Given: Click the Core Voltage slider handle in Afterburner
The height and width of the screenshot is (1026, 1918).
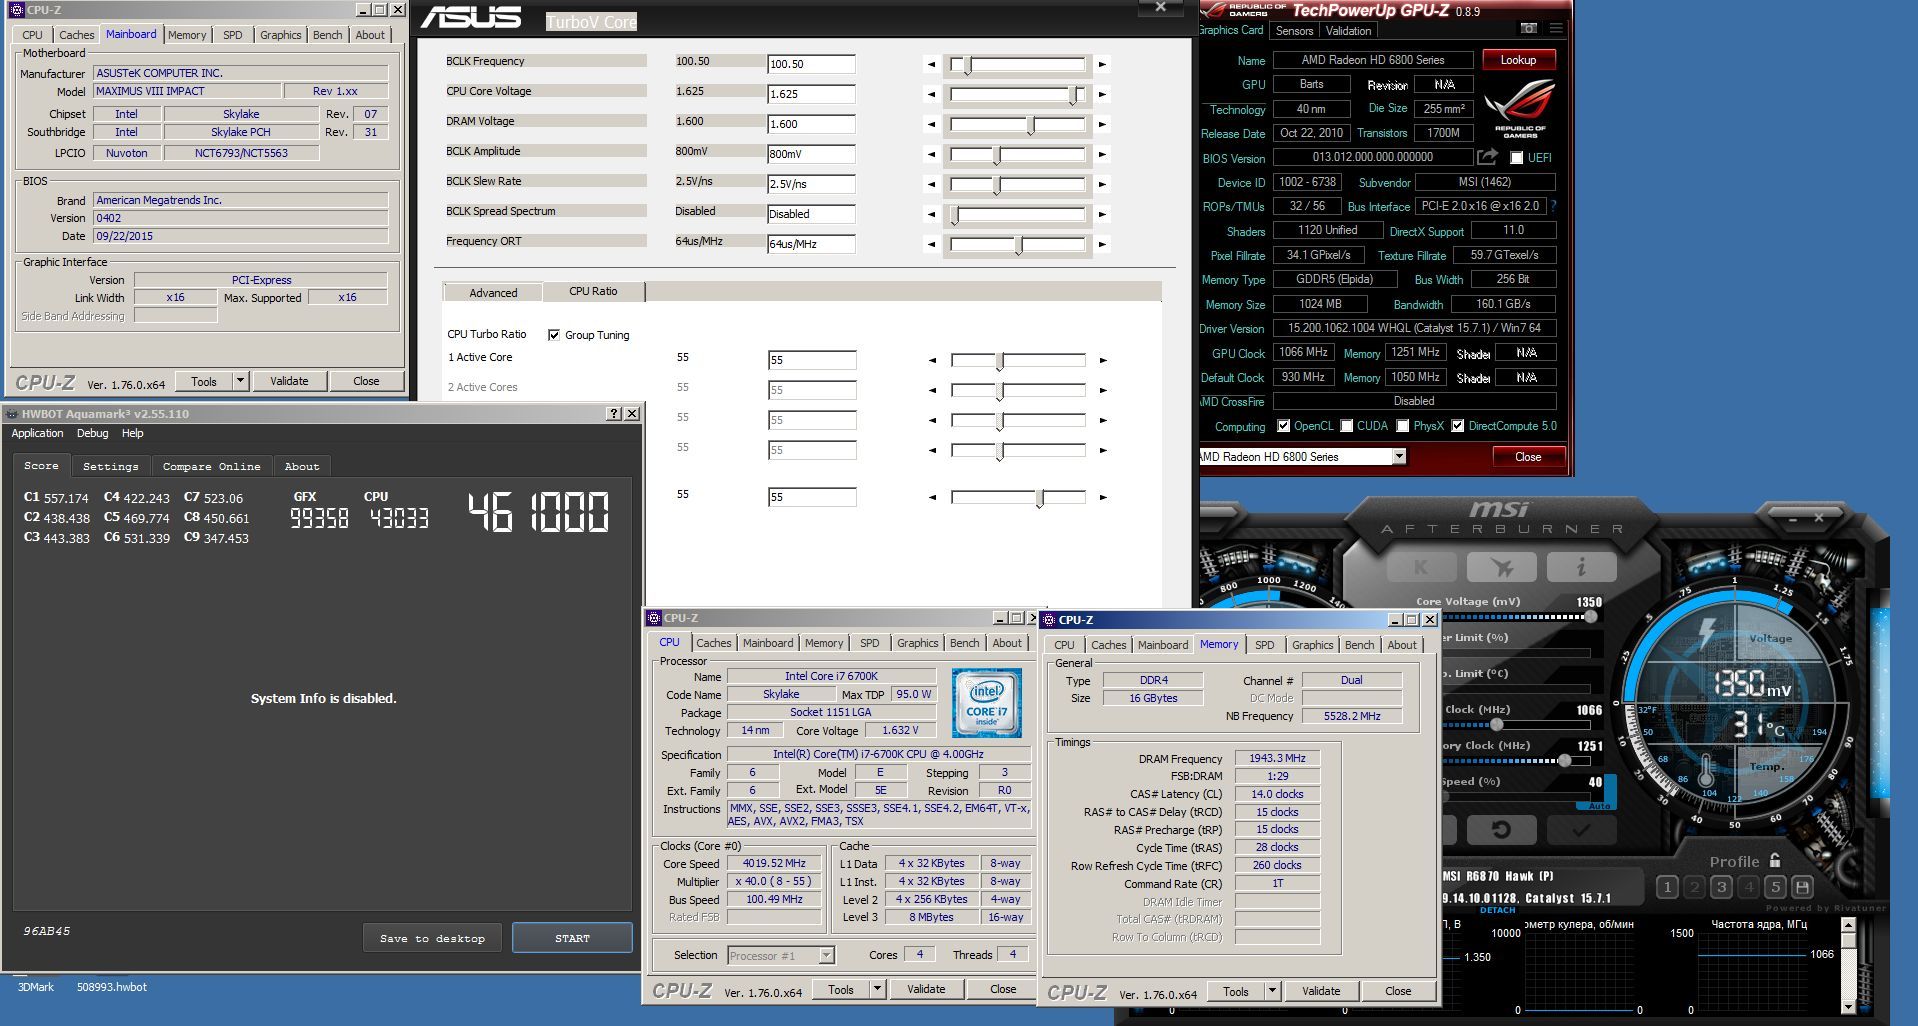Looking at the screenshot, I should click(x=1591, y=617).
